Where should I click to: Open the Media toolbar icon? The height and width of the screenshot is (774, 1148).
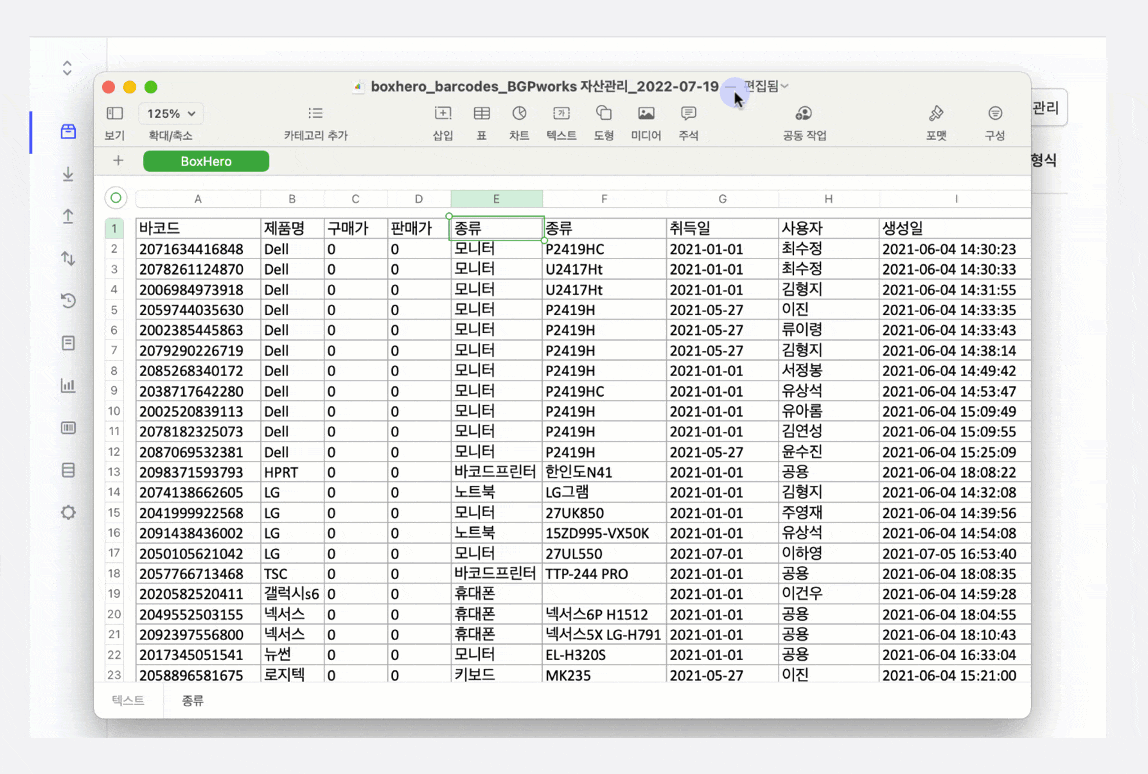646,113
